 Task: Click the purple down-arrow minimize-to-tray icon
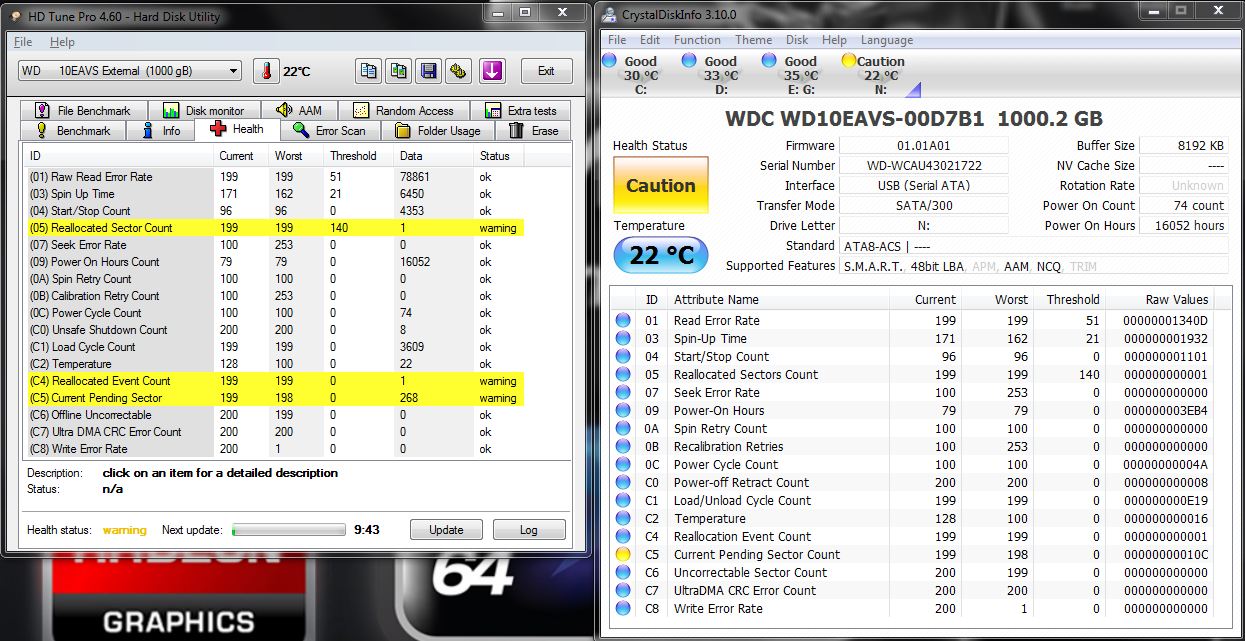[491, 71]
